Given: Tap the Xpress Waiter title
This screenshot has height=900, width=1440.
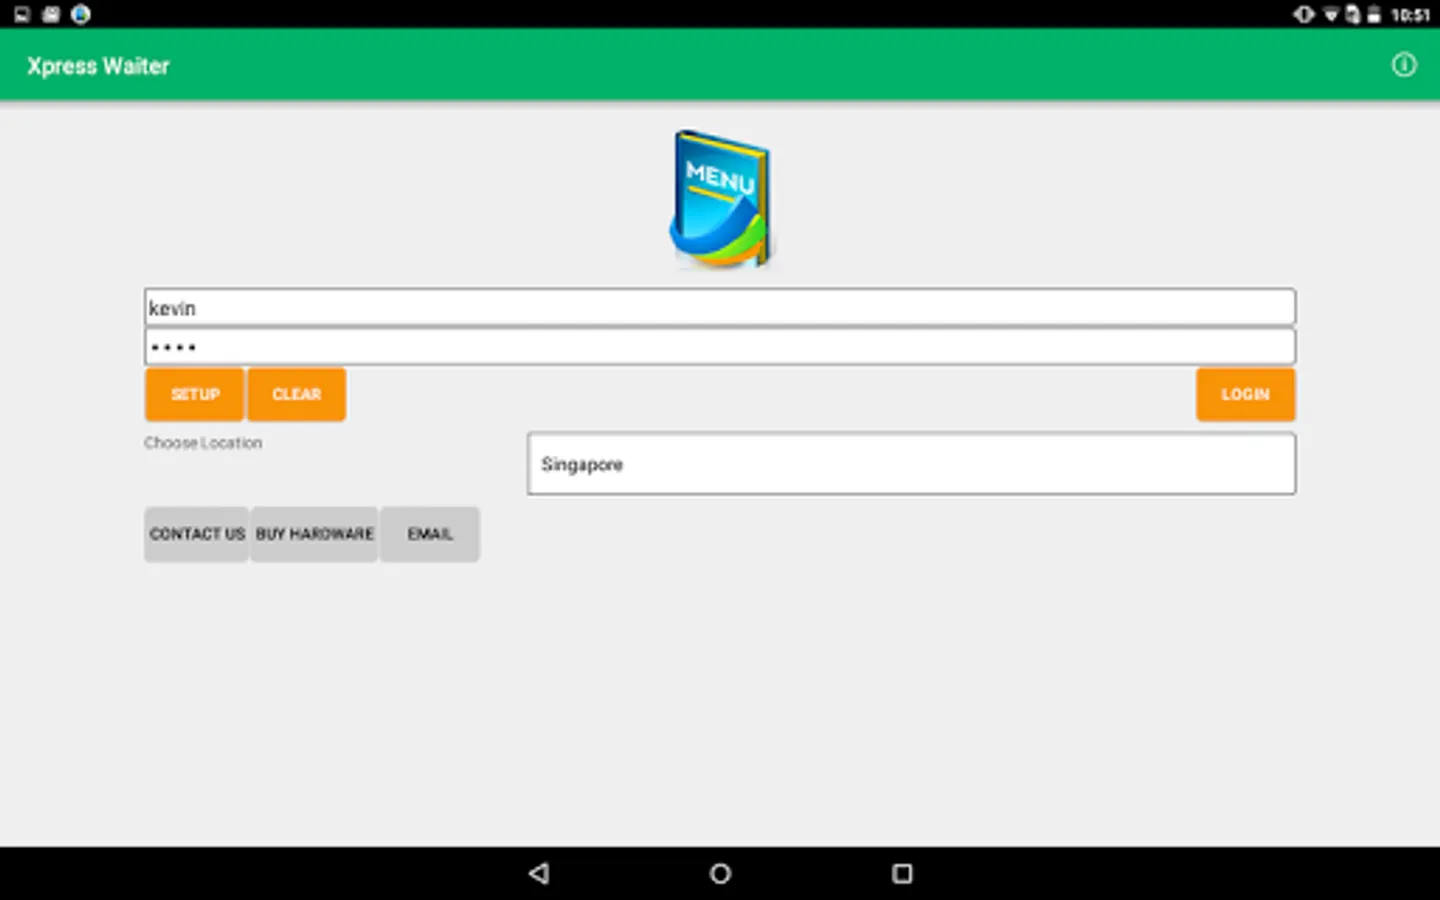Looking at the screenshot, I should coord(98,66).
